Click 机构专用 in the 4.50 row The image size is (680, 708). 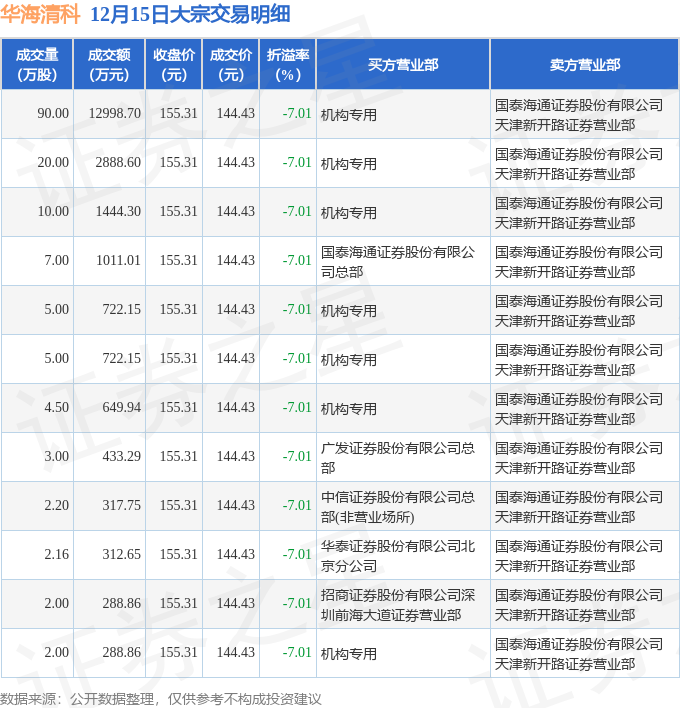[349, 409]
